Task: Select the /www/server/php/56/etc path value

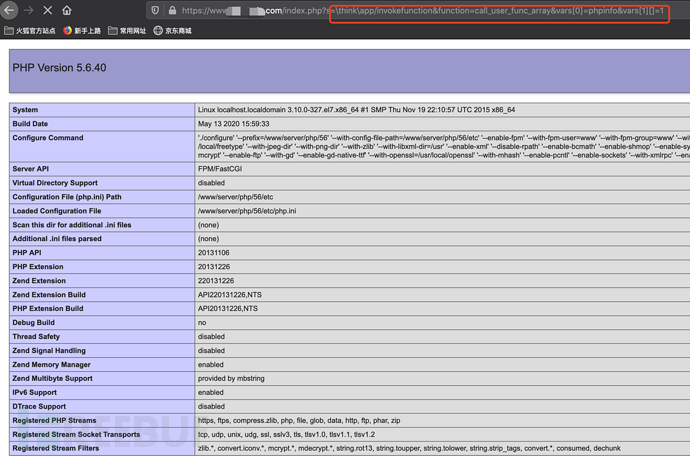Action: (x=235, y=197)
